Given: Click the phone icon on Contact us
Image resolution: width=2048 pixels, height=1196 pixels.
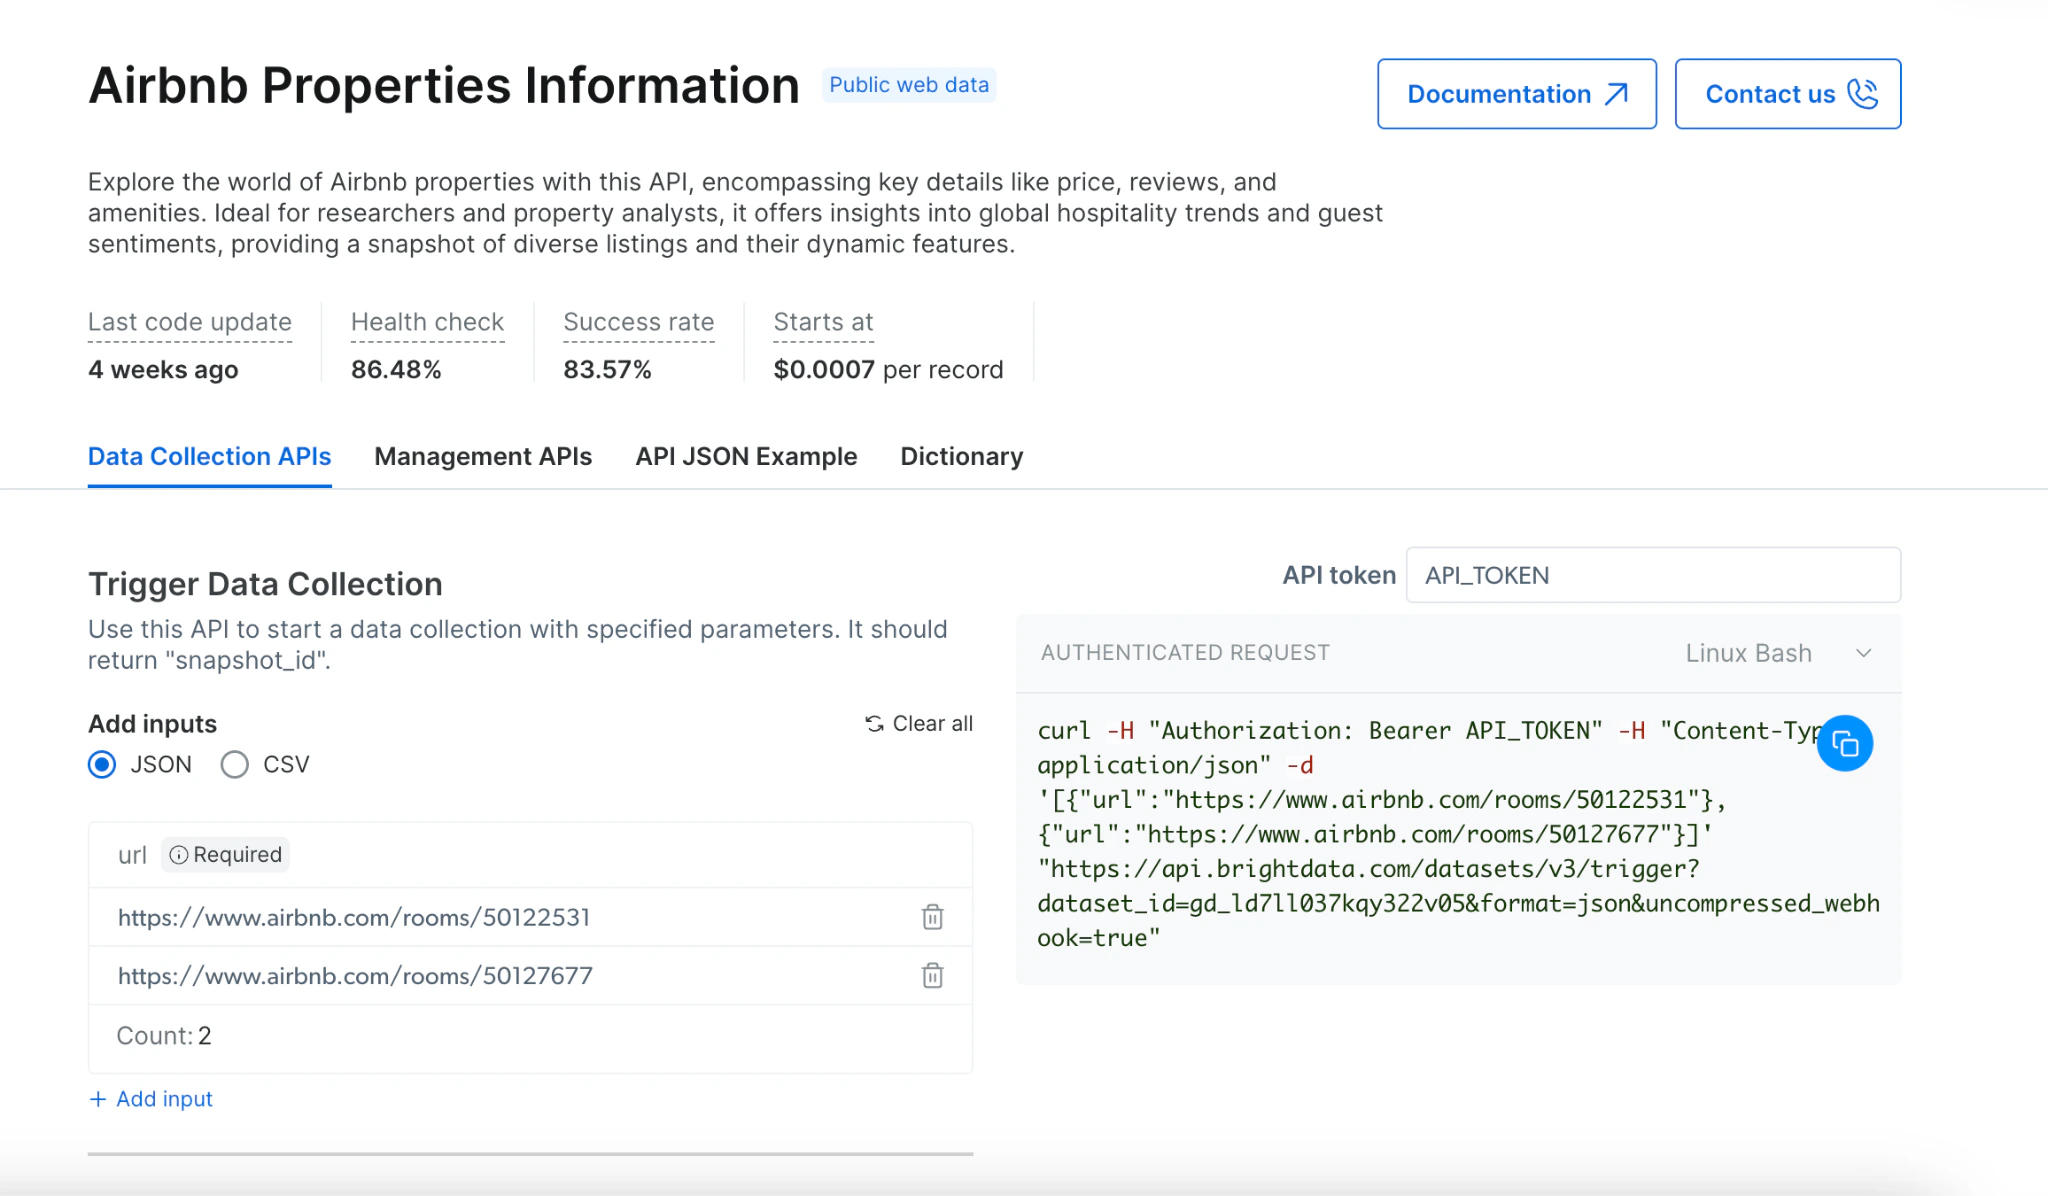Looking at the screenshot, I should [x=1862, y=94].
